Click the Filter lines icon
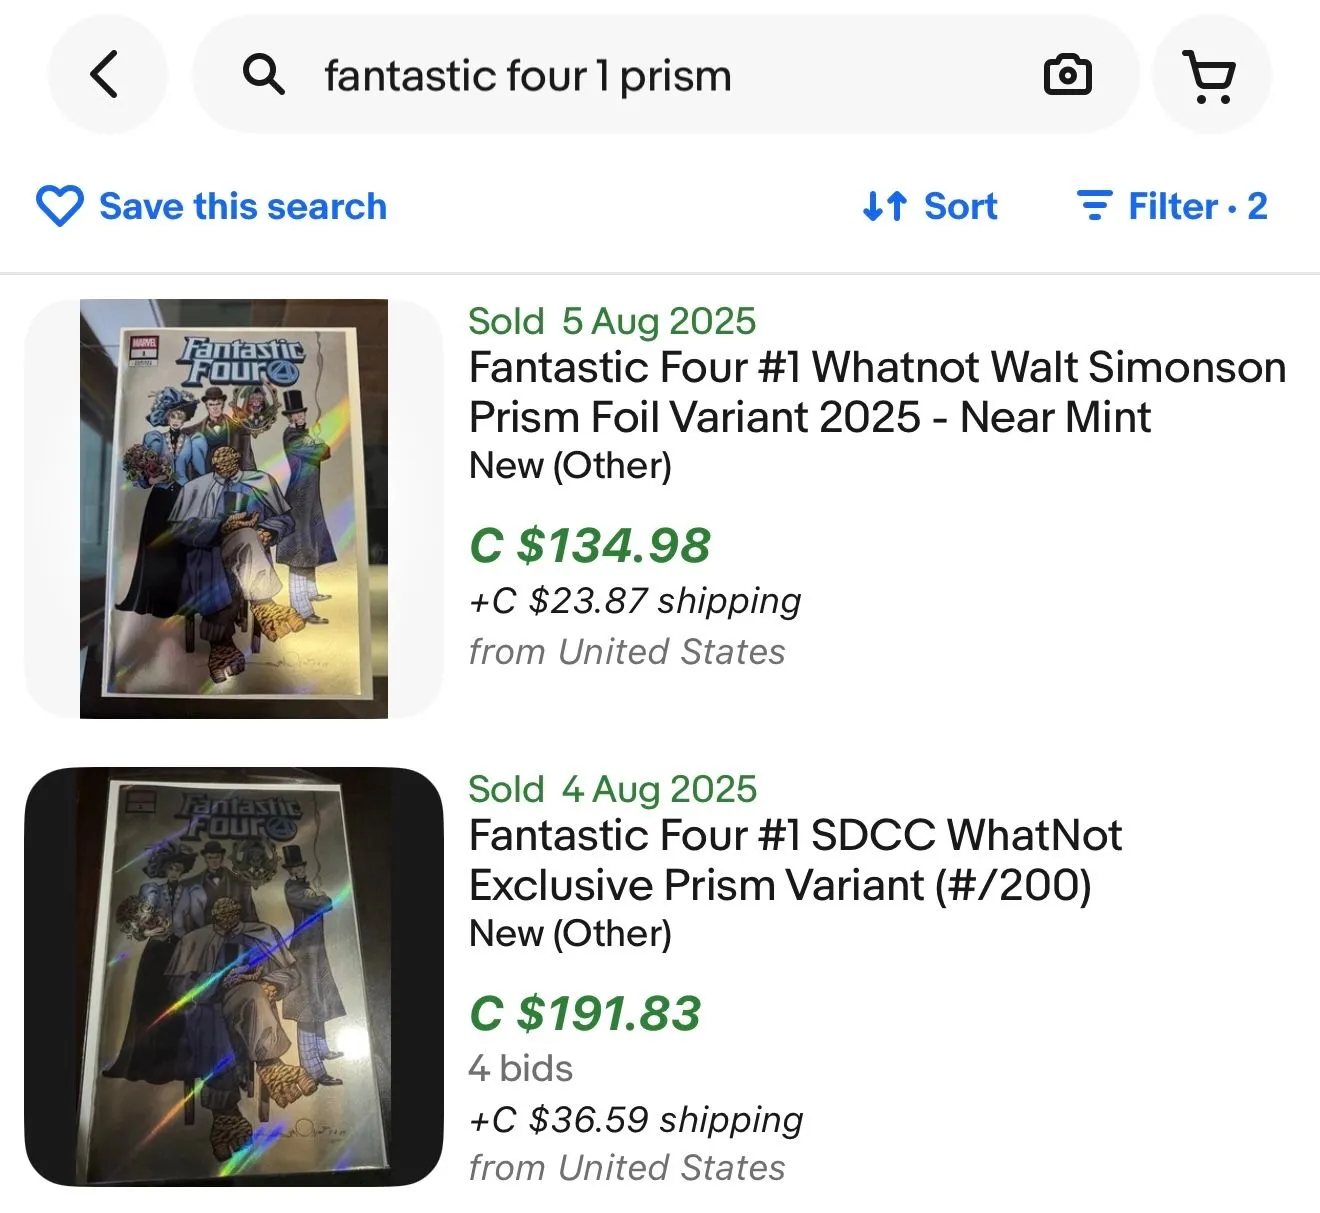Viewport: 1320px width, 1213px height. click(x=1095, y=206)
